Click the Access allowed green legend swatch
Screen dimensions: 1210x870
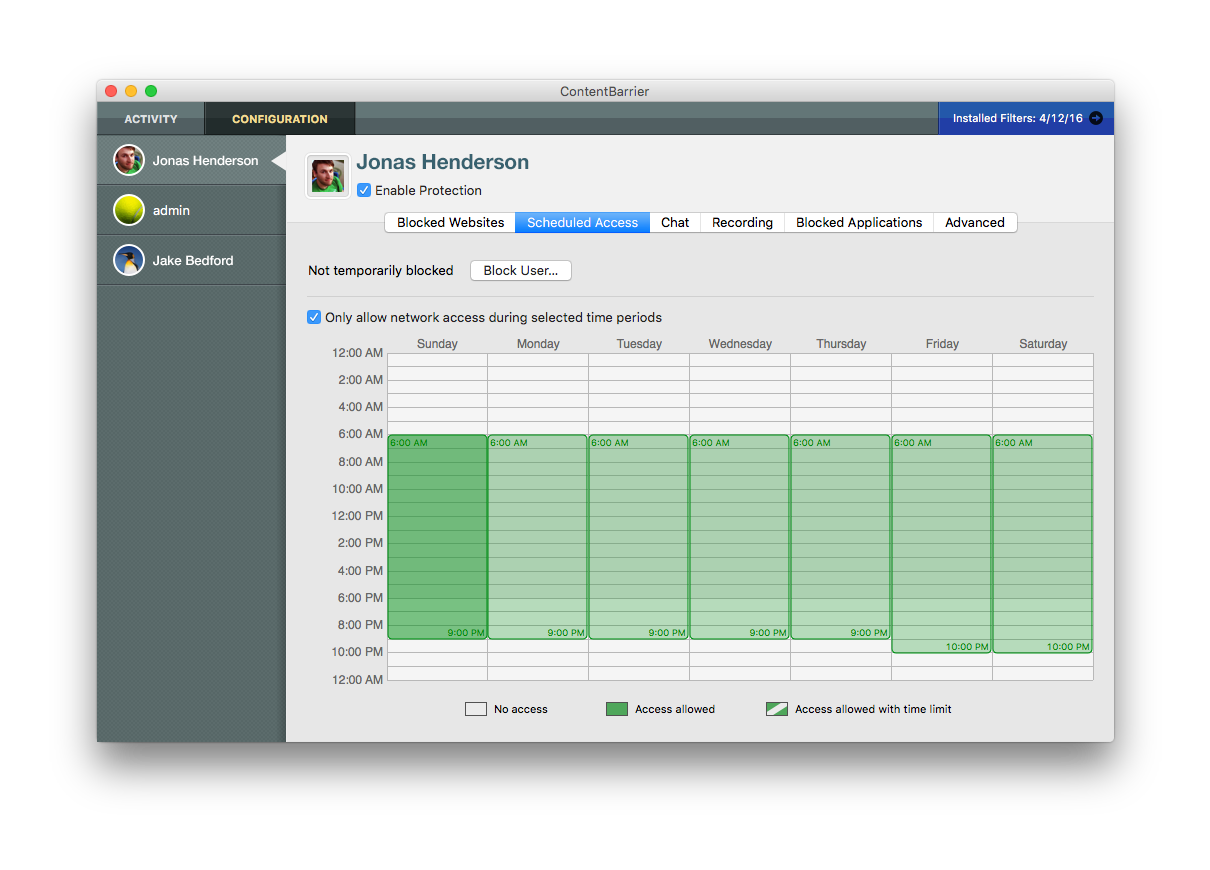(x=616, y=709)
